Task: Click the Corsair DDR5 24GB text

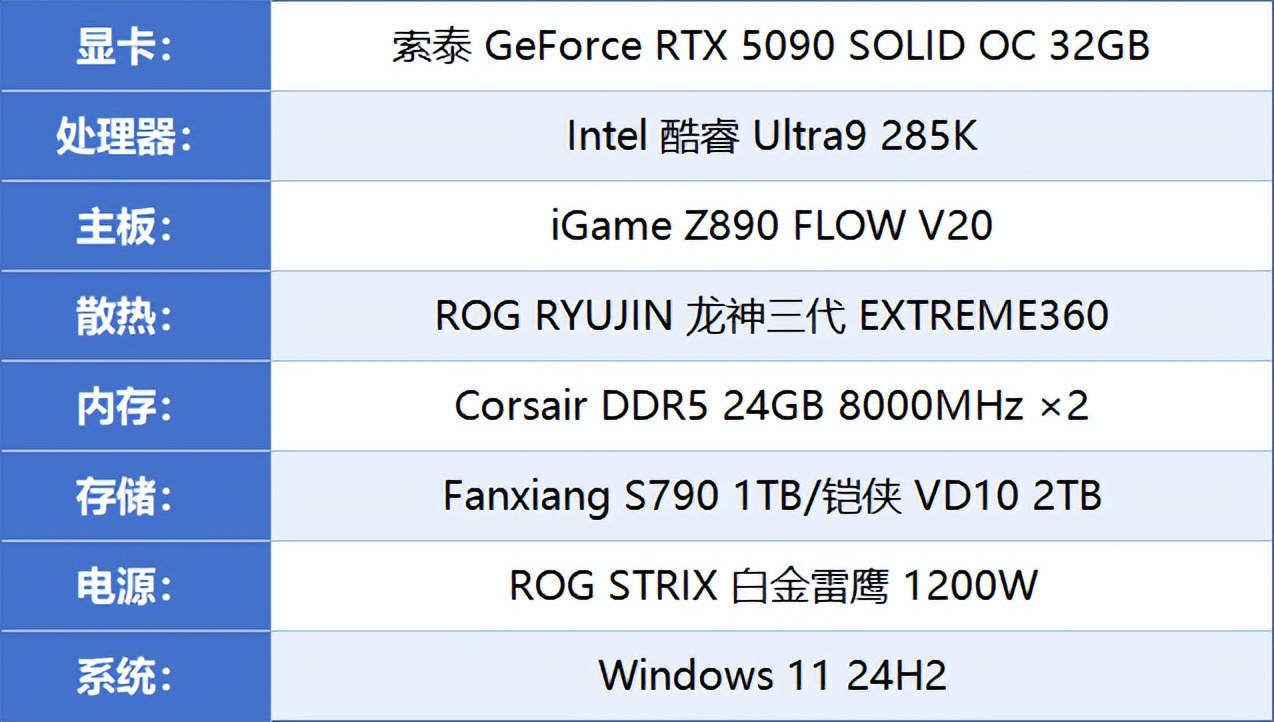Action: point(640,407)
